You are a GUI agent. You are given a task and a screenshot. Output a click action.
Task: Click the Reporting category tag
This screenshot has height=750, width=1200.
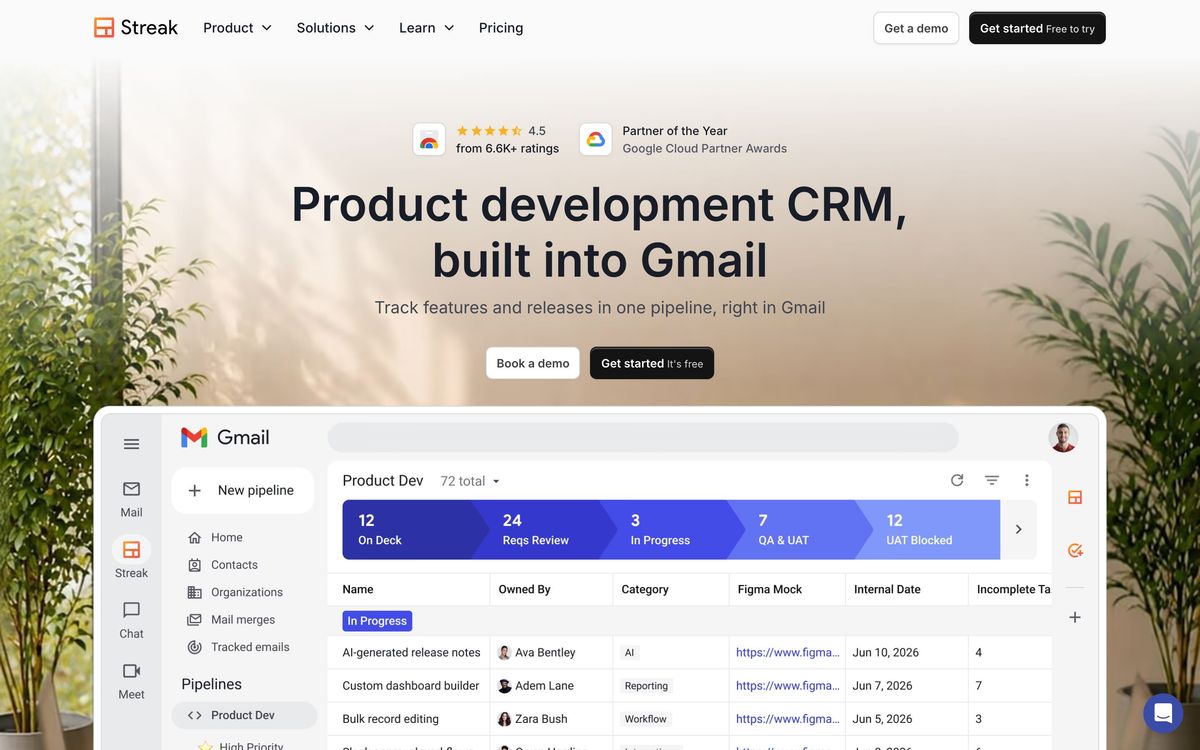tap(646, 685)
